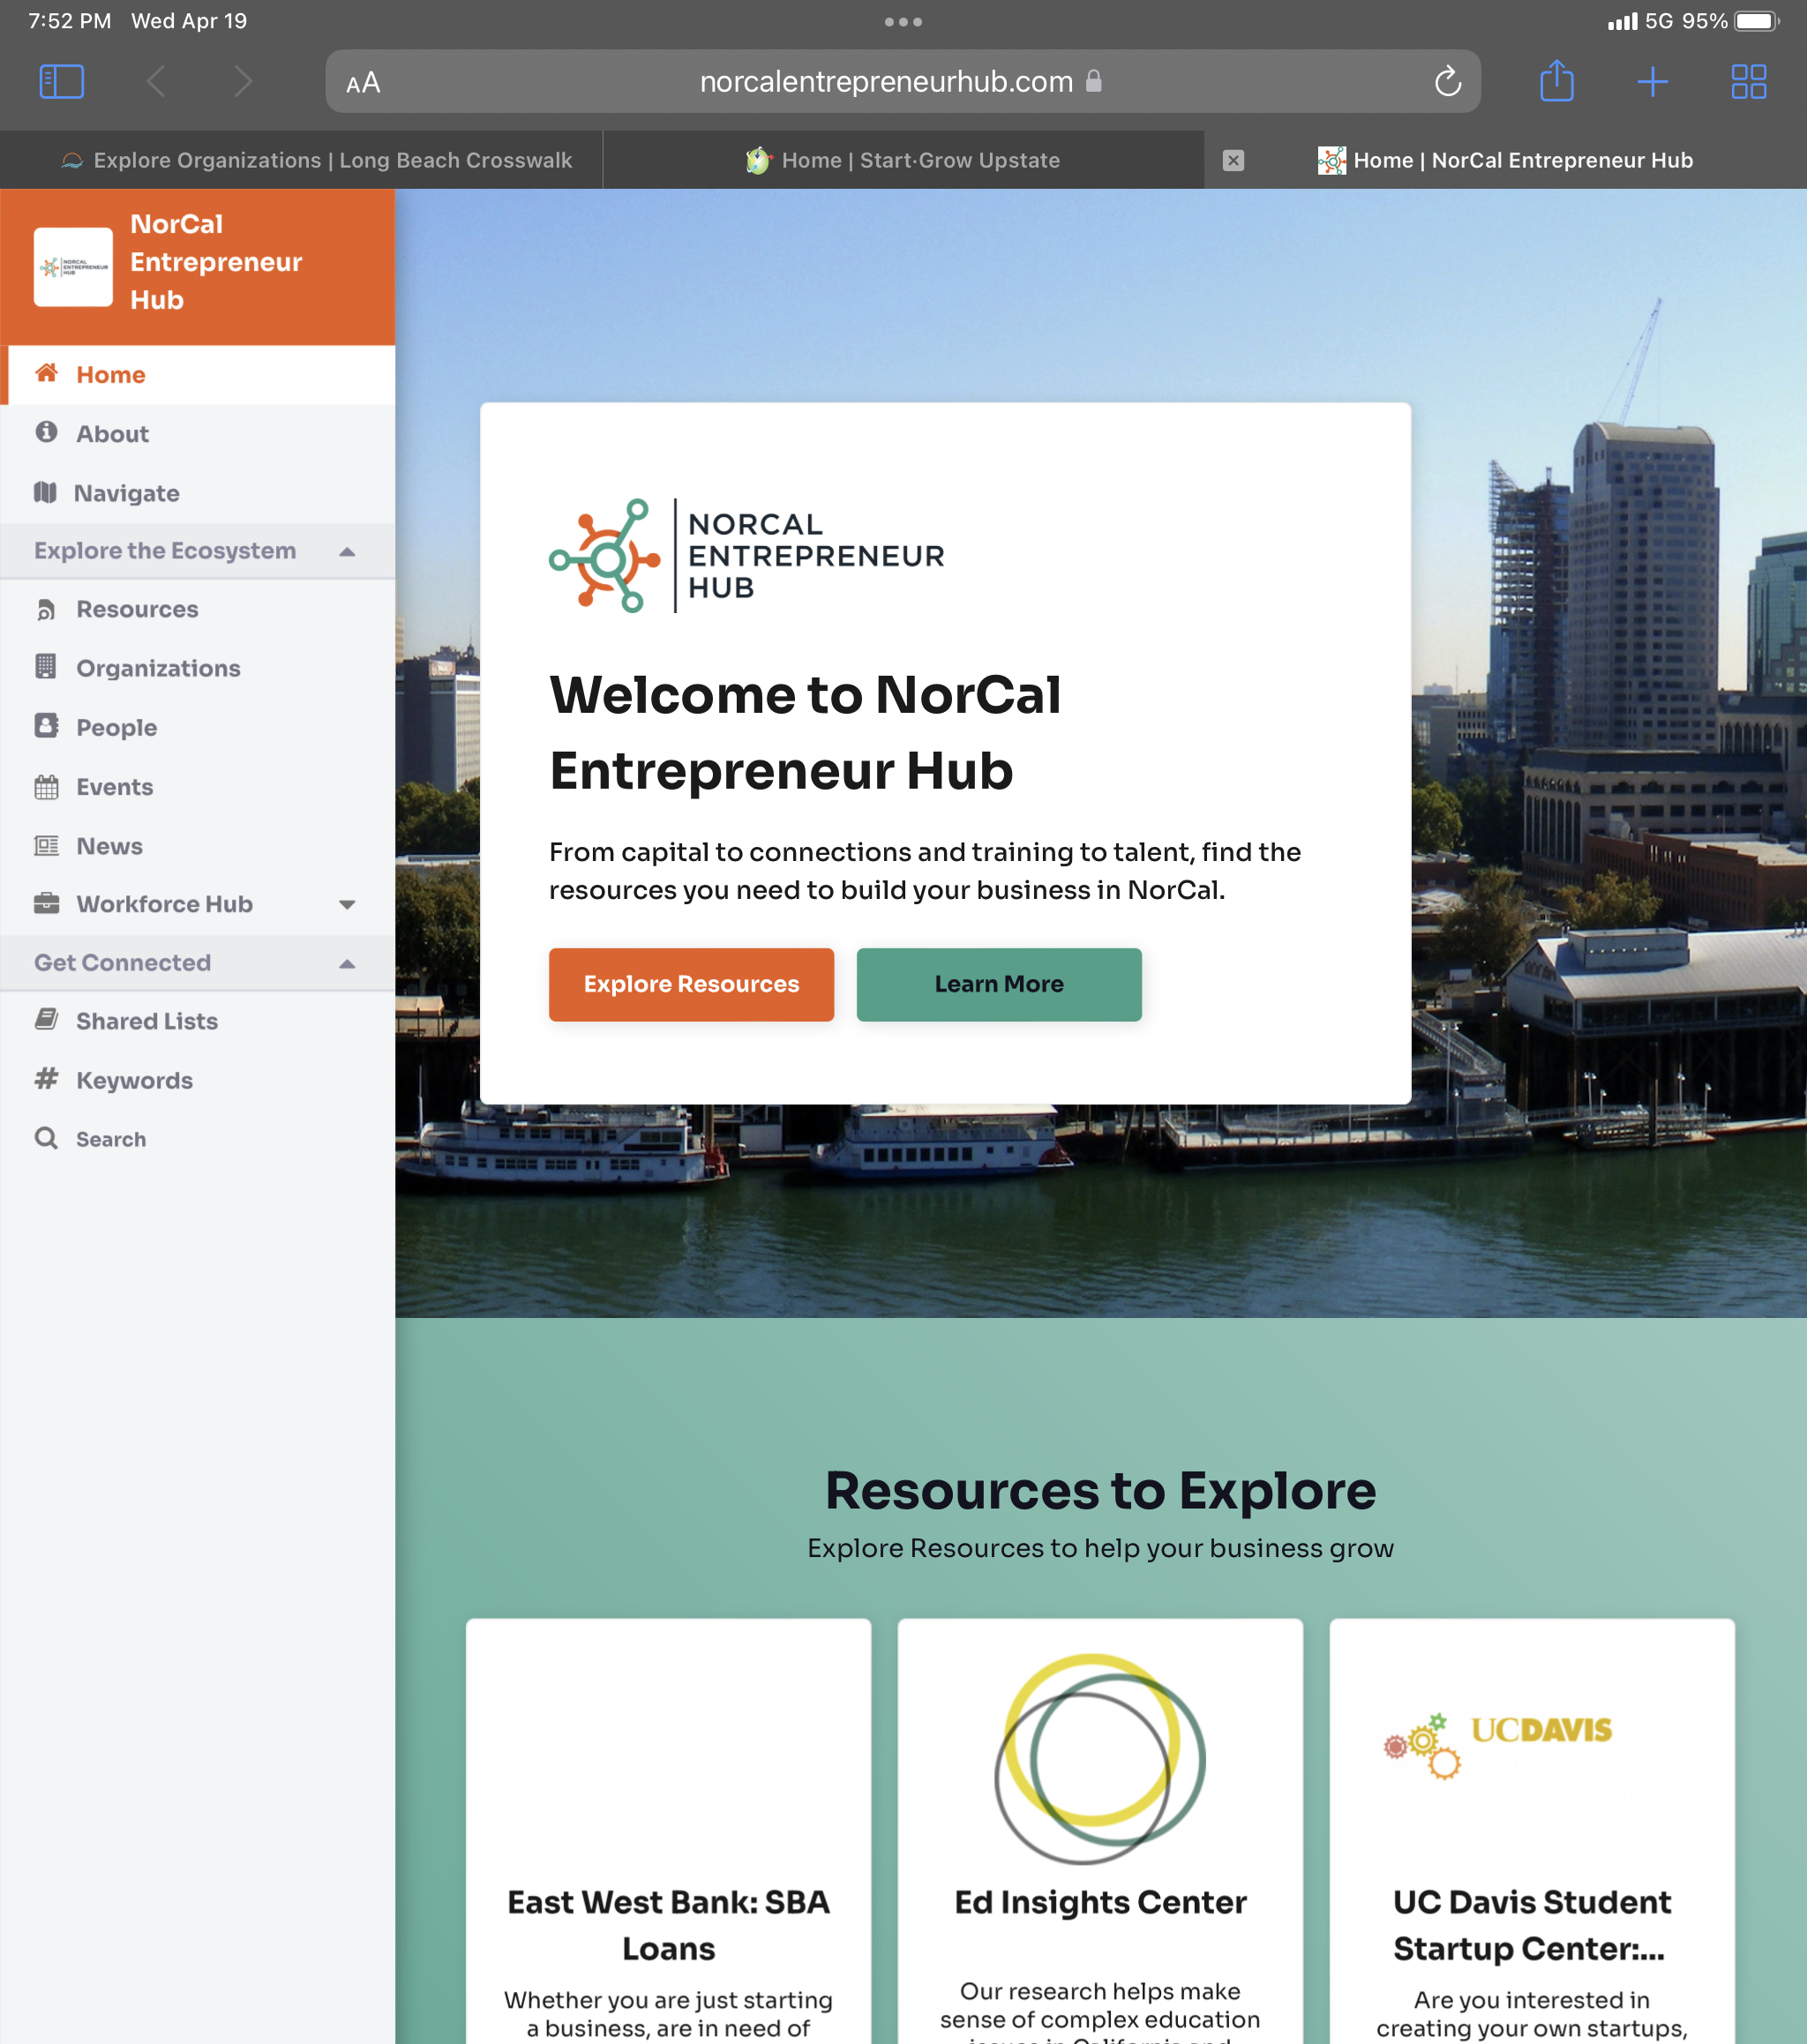Open the Ed Insights Center card title
Screen dimensions: 1807x2044
(1100, 1902)
